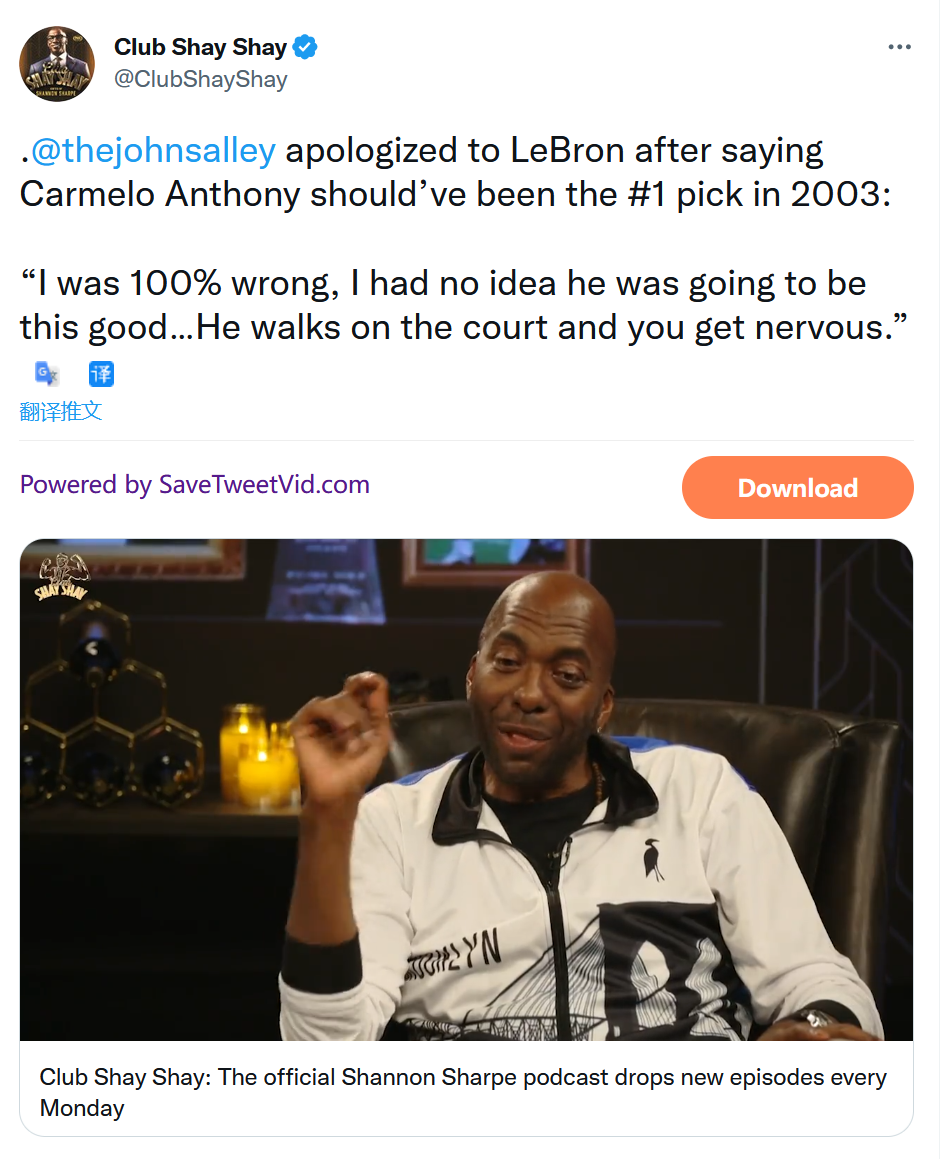Open the three-dot more options menu
The image size is (946, 1159).
(x=899, y=47)
